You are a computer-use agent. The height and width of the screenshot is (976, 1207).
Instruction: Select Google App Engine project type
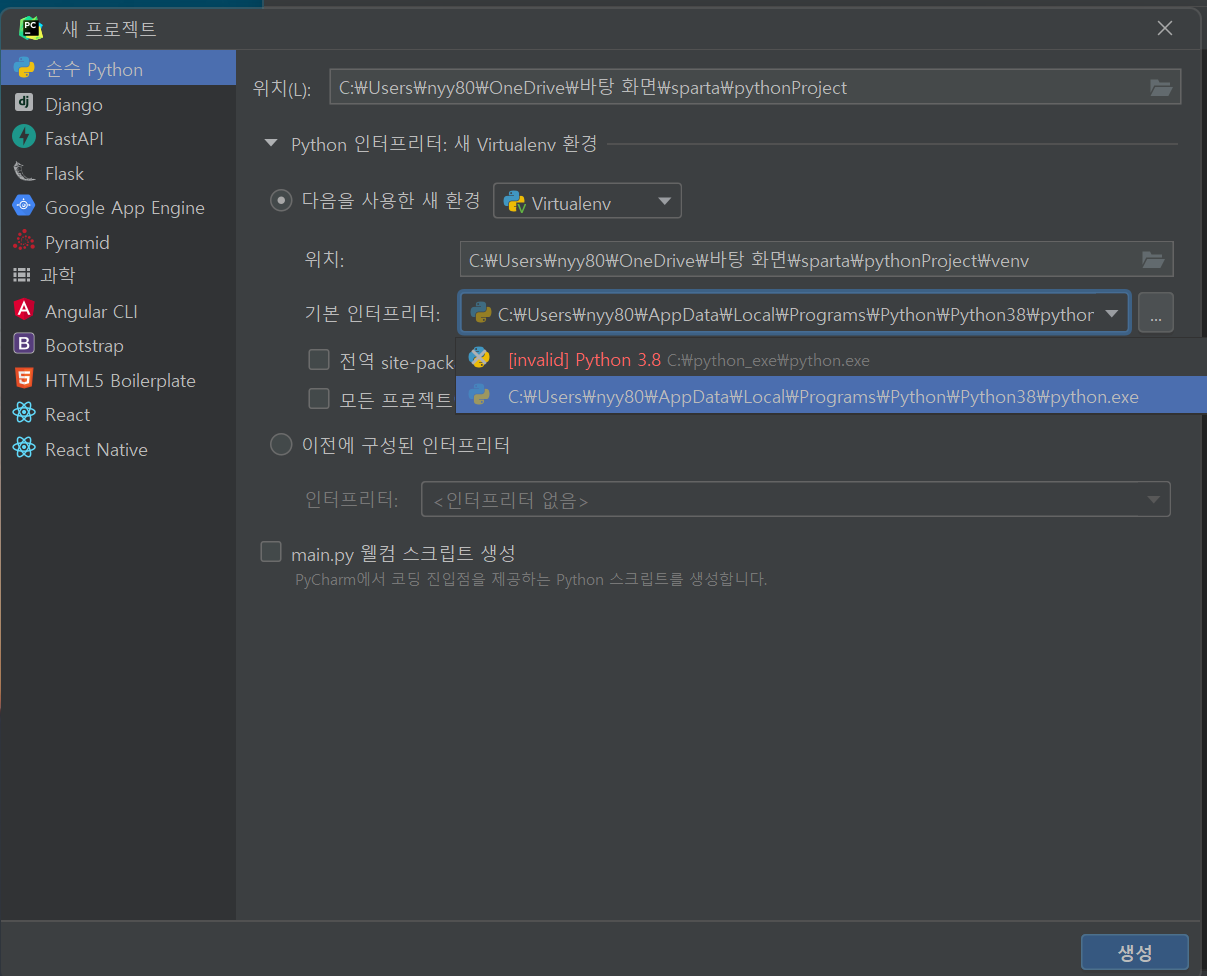[118, 207]
